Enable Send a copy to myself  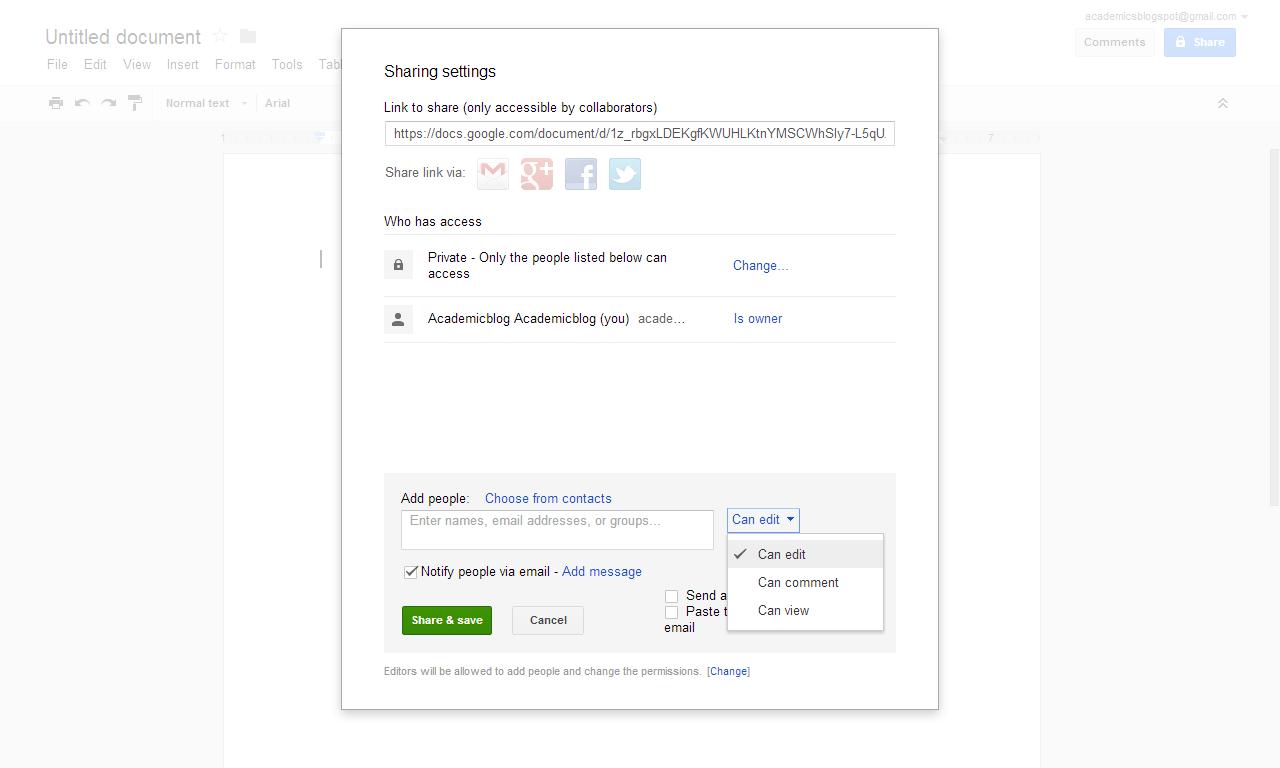(672, 595)
